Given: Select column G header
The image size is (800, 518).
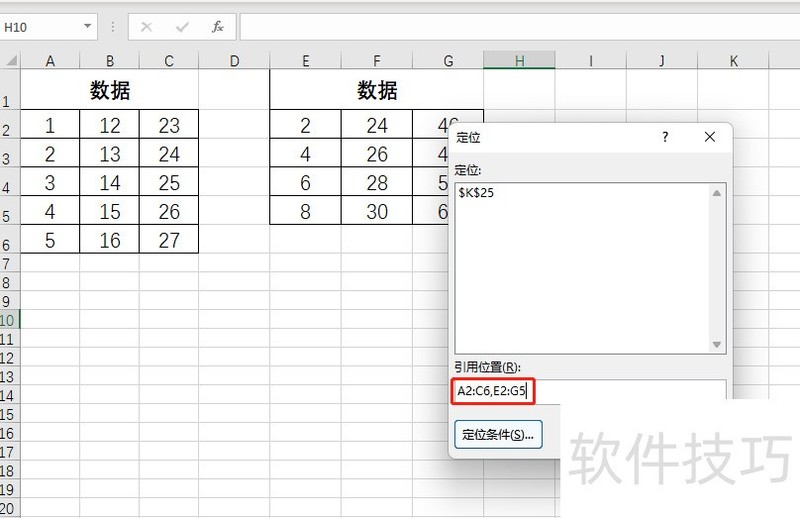Looking at the screenshot, I should (448, 61).
